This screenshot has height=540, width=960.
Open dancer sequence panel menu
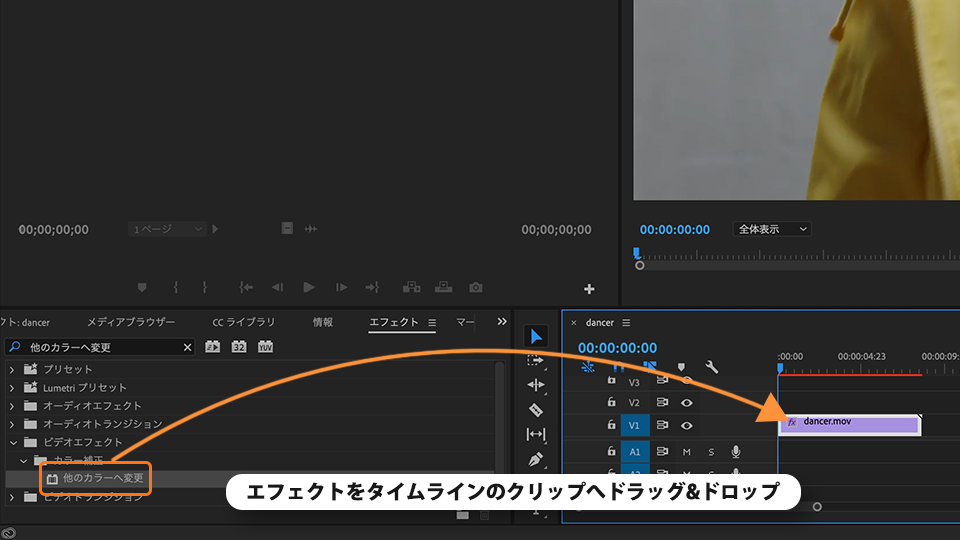[626, 323]
